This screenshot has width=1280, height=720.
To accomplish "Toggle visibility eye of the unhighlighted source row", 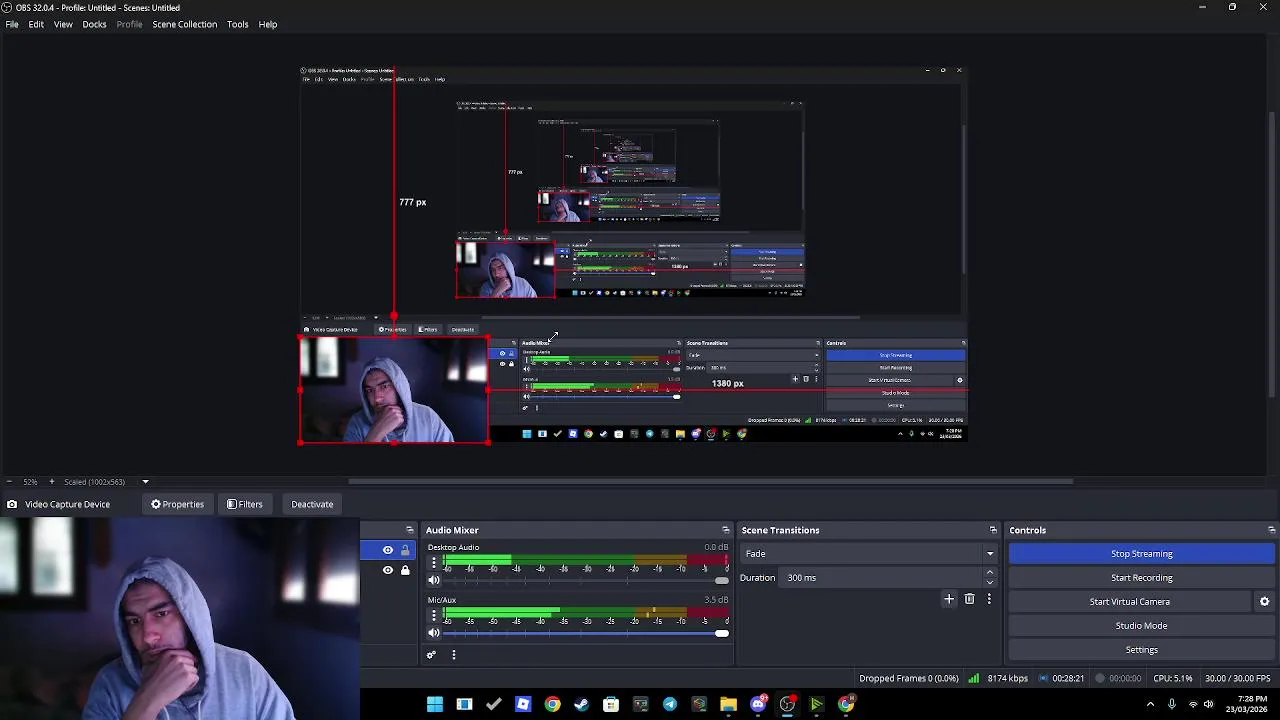I will 388,570.
